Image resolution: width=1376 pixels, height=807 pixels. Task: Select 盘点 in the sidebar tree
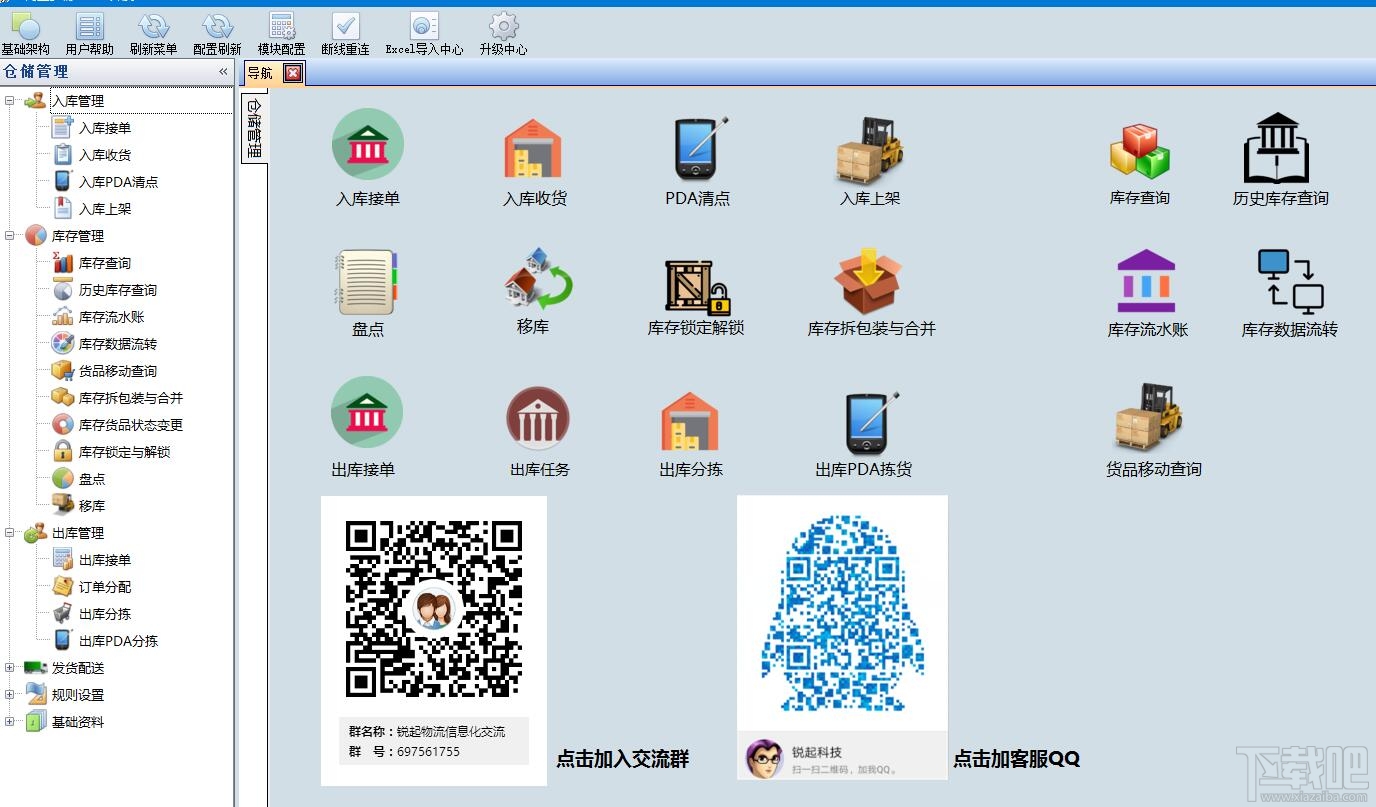[92, 479]
